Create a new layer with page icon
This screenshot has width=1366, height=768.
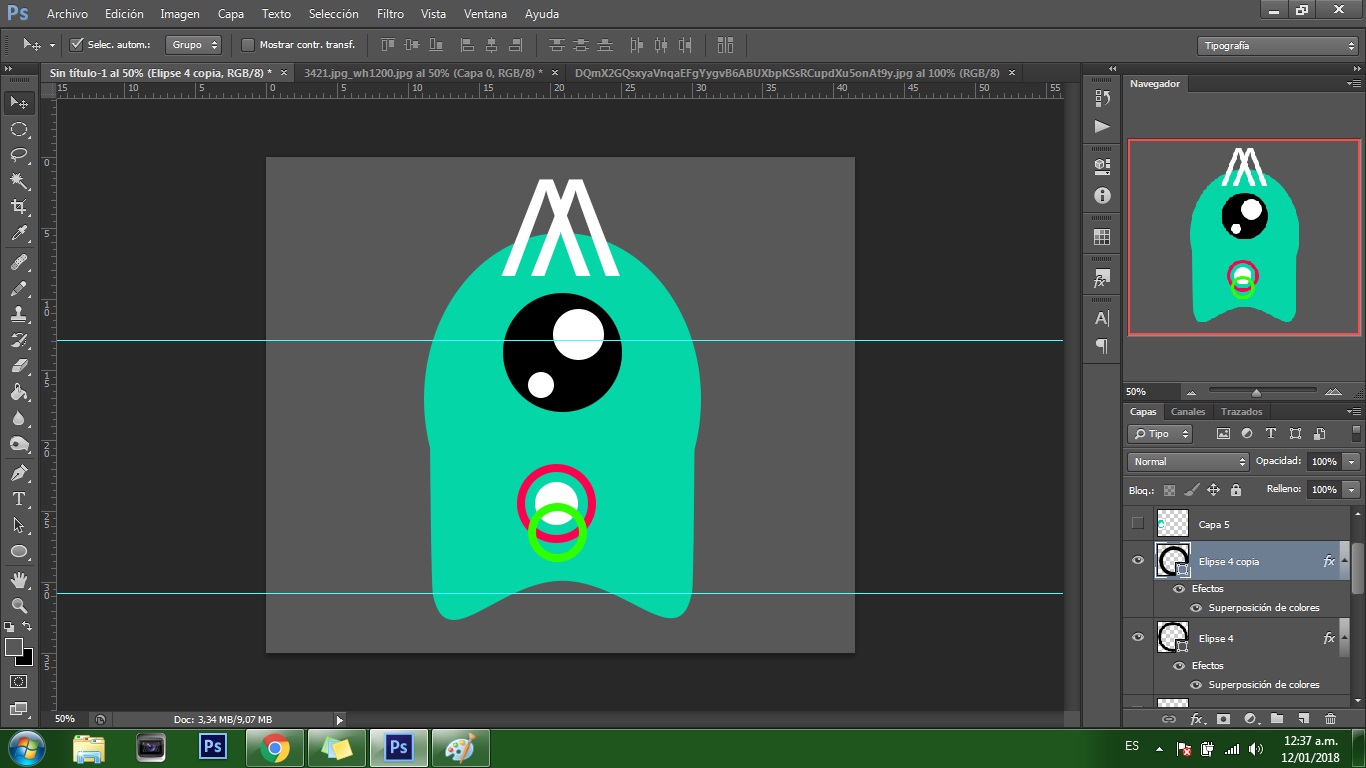pos(1304,719)
